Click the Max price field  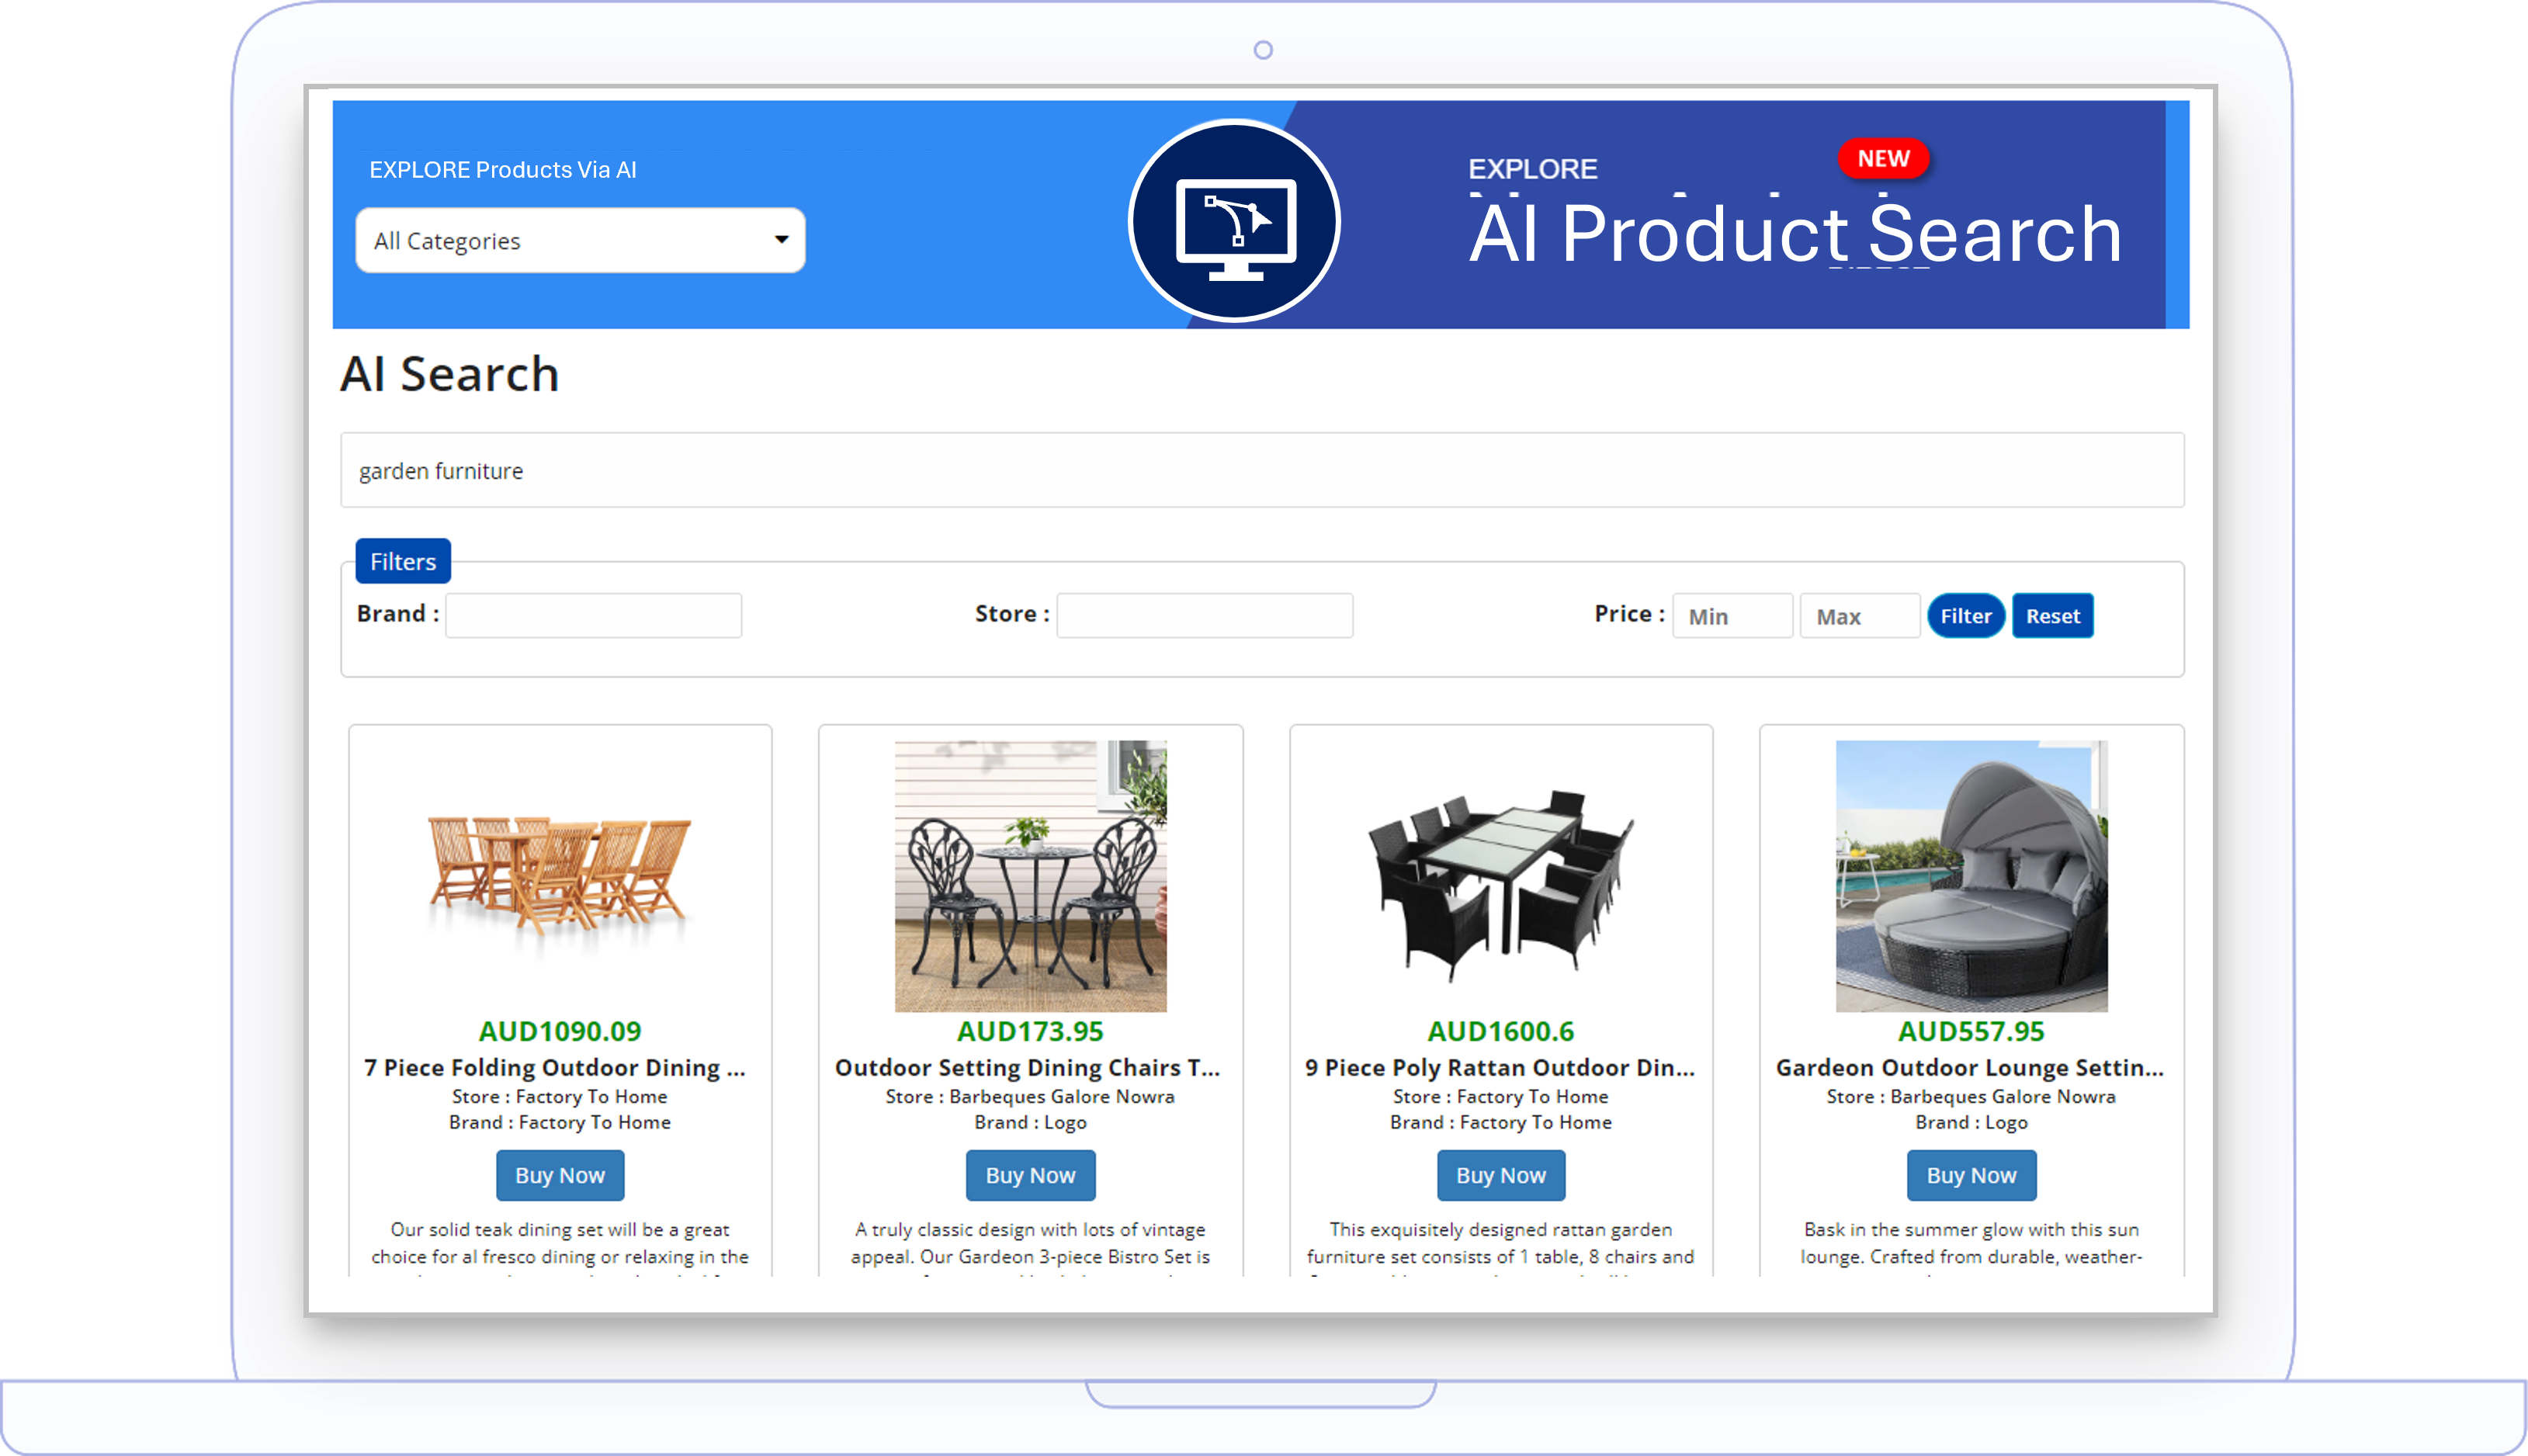1860,616
